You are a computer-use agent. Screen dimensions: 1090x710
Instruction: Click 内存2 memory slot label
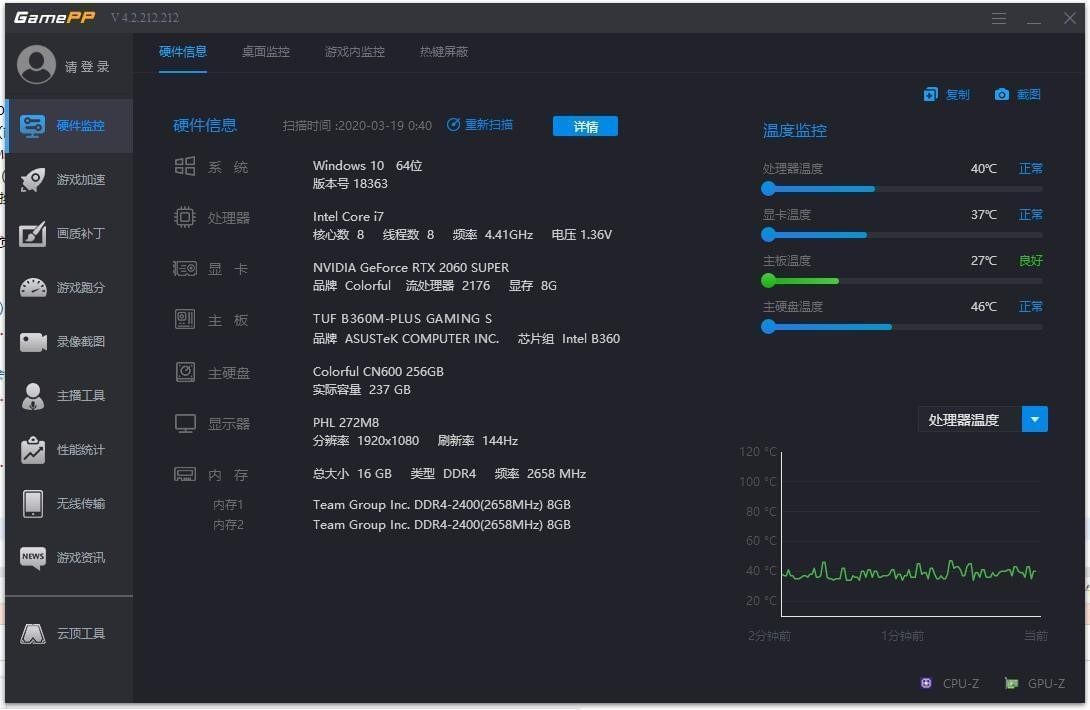click(x=228, y=525)
